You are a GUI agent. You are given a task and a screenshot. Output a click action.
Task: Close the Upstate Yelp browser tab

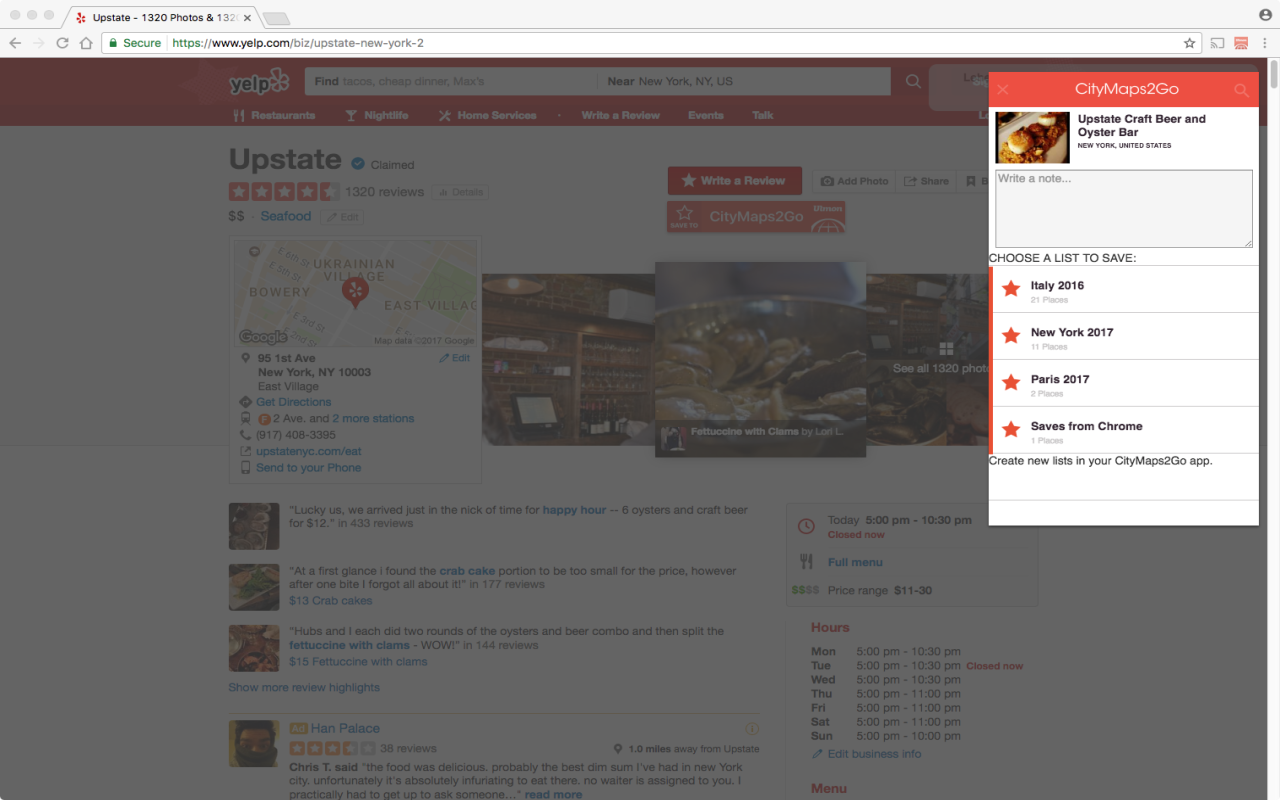point(247,18)
